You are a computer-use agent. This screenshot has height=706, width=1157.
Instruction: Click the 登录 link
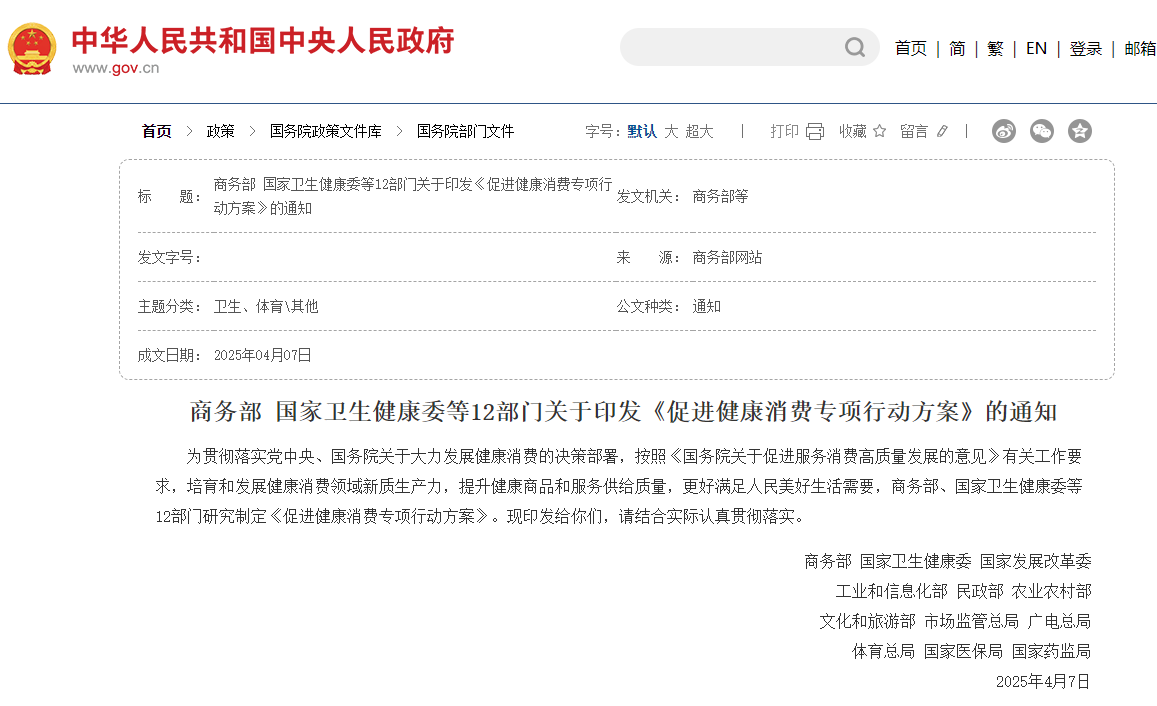click(1086, 47)
